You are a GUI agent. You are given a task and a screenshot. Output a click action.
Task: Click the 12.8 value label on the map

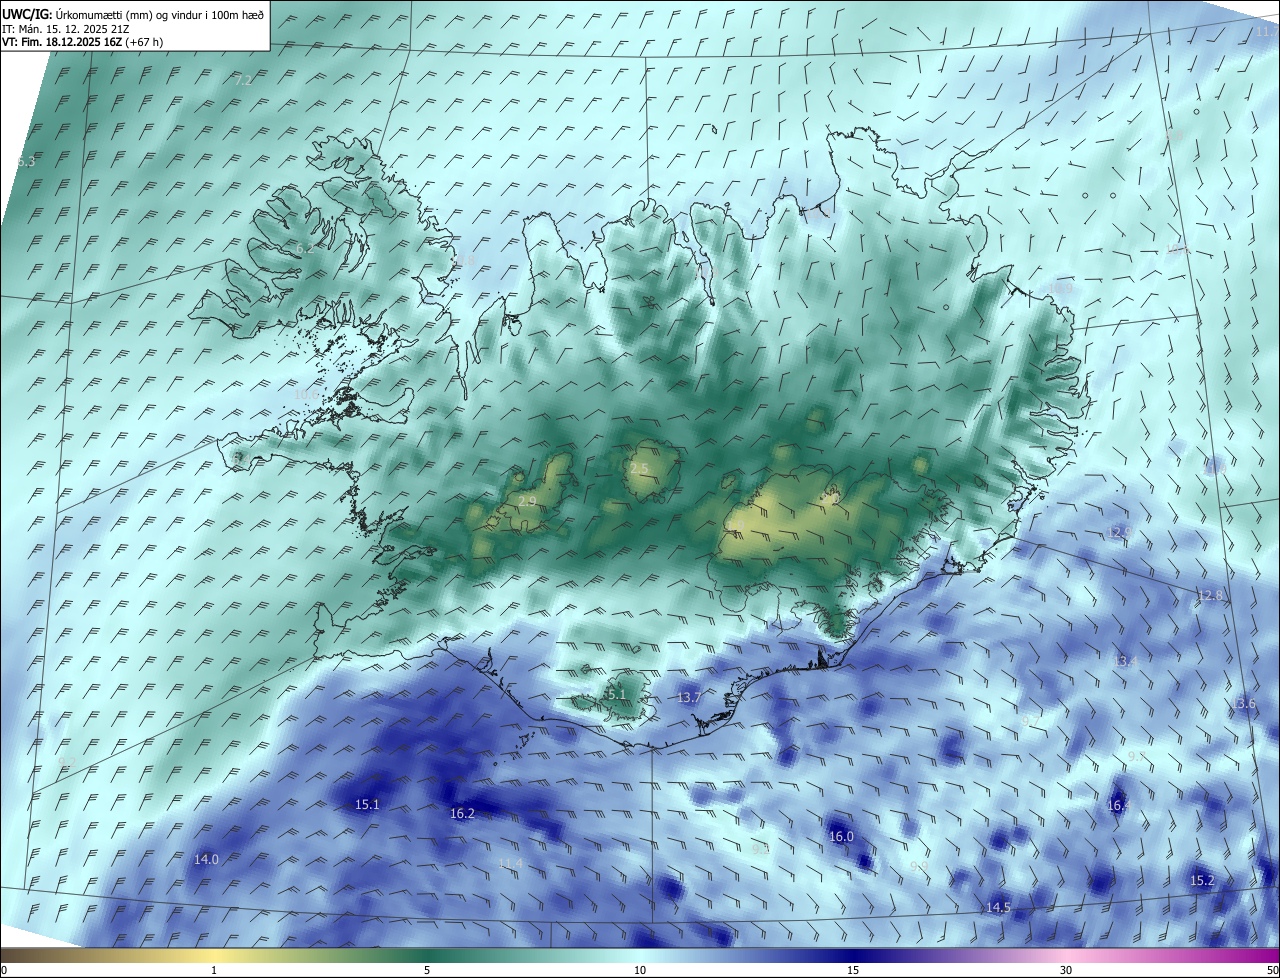click(1210, 595)
